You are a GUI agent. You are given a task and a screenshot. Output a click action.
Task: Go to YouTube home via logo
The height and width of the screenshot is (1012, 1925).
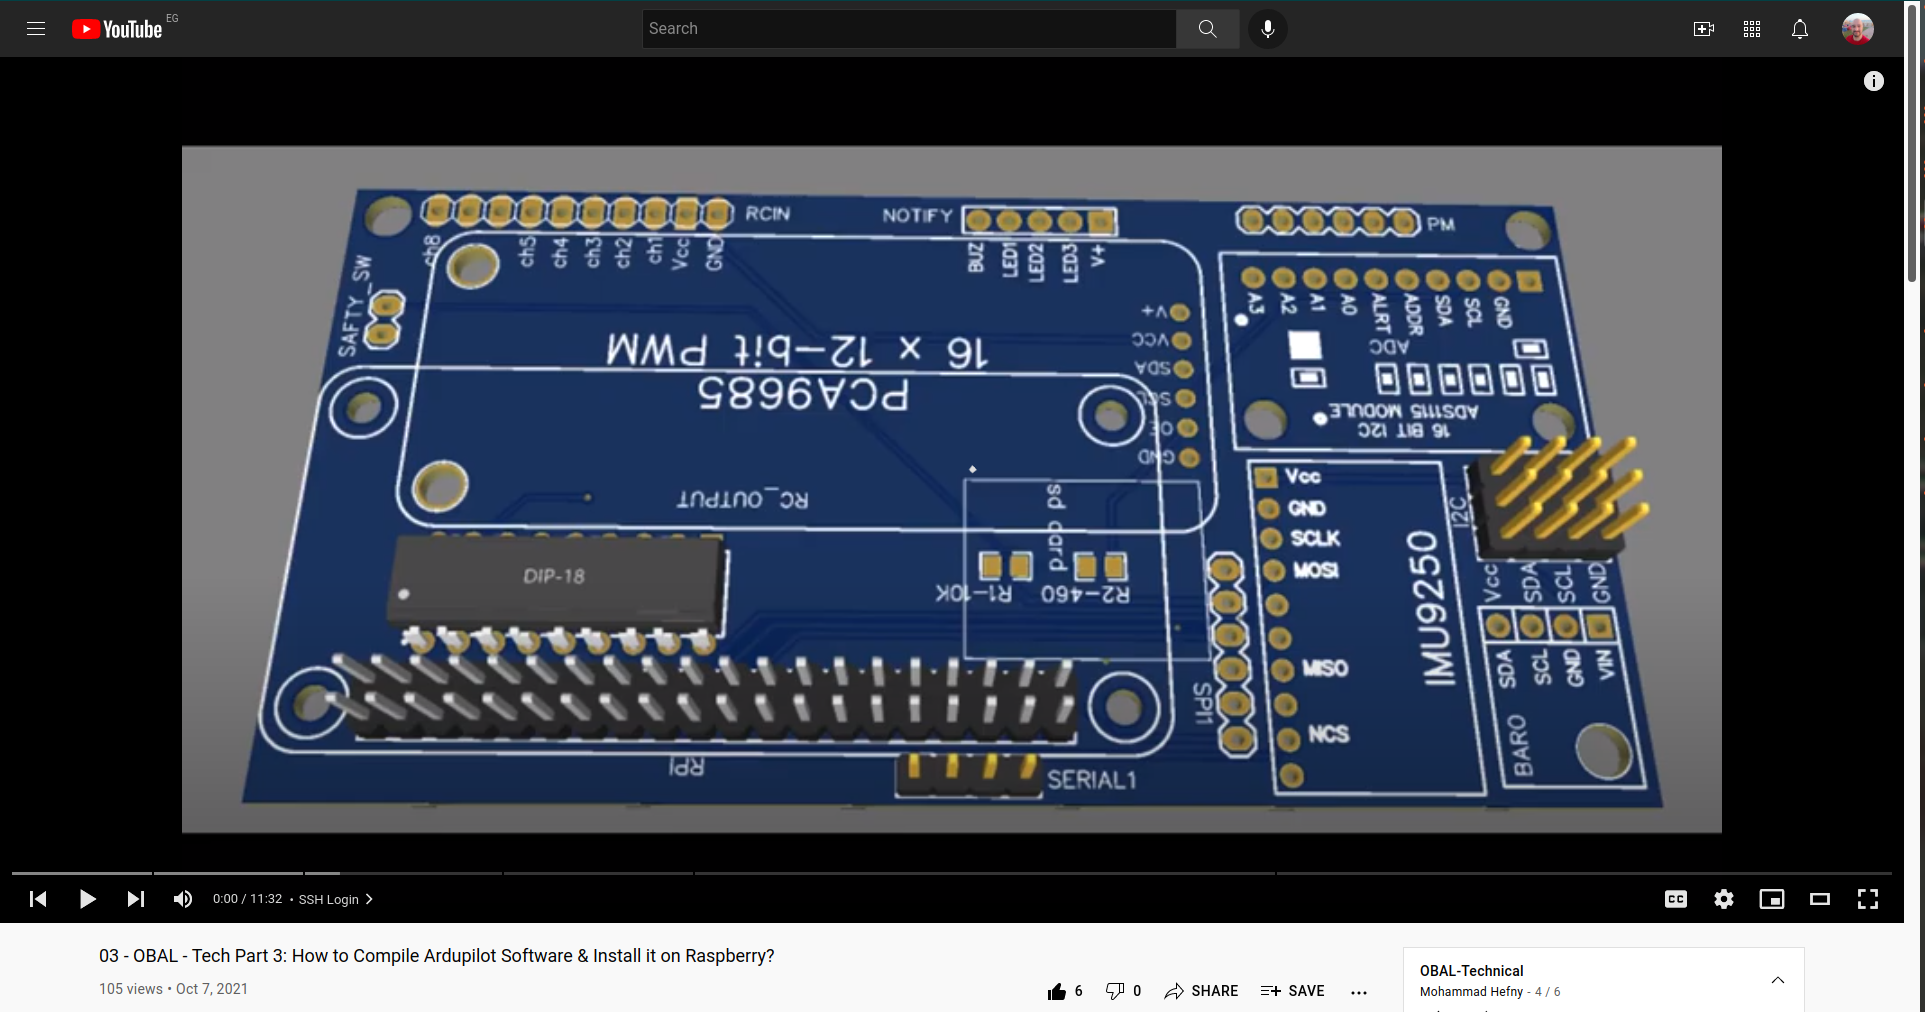(117, 29)
